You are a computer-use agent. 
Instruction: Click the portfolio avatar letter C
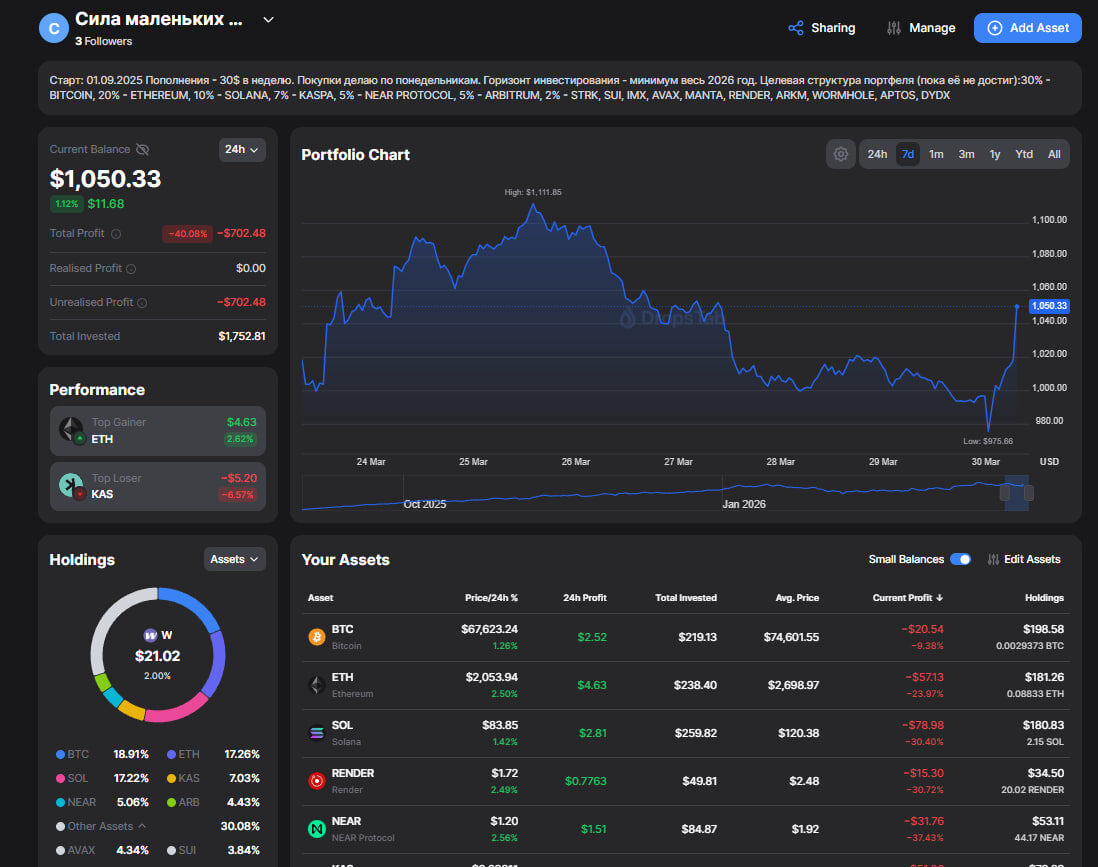[54, 28]
